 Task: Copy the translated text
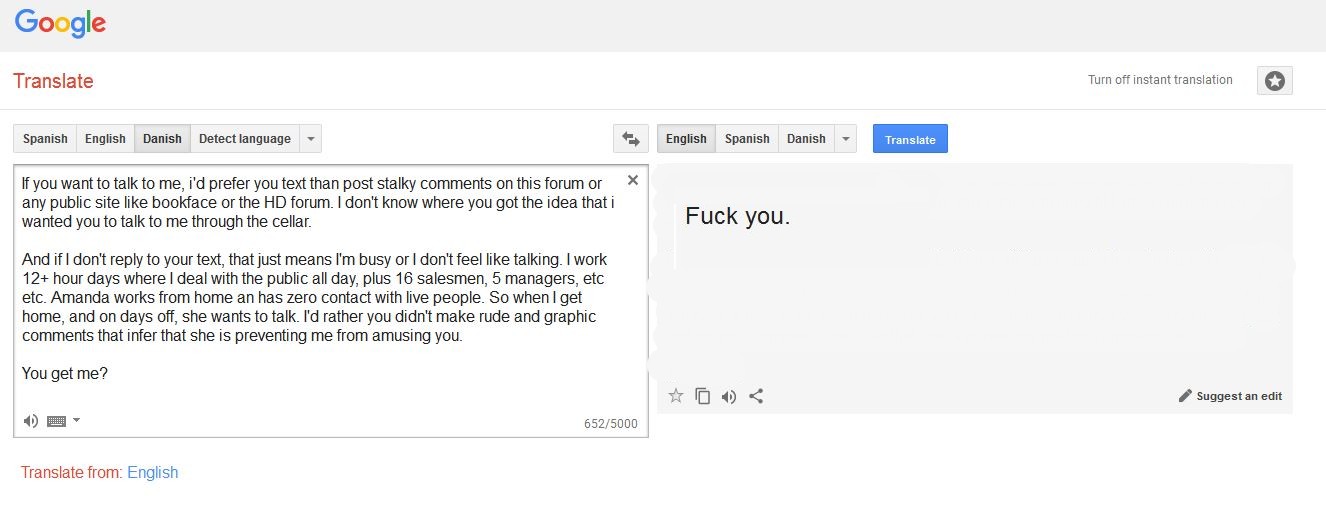(703, 396)
